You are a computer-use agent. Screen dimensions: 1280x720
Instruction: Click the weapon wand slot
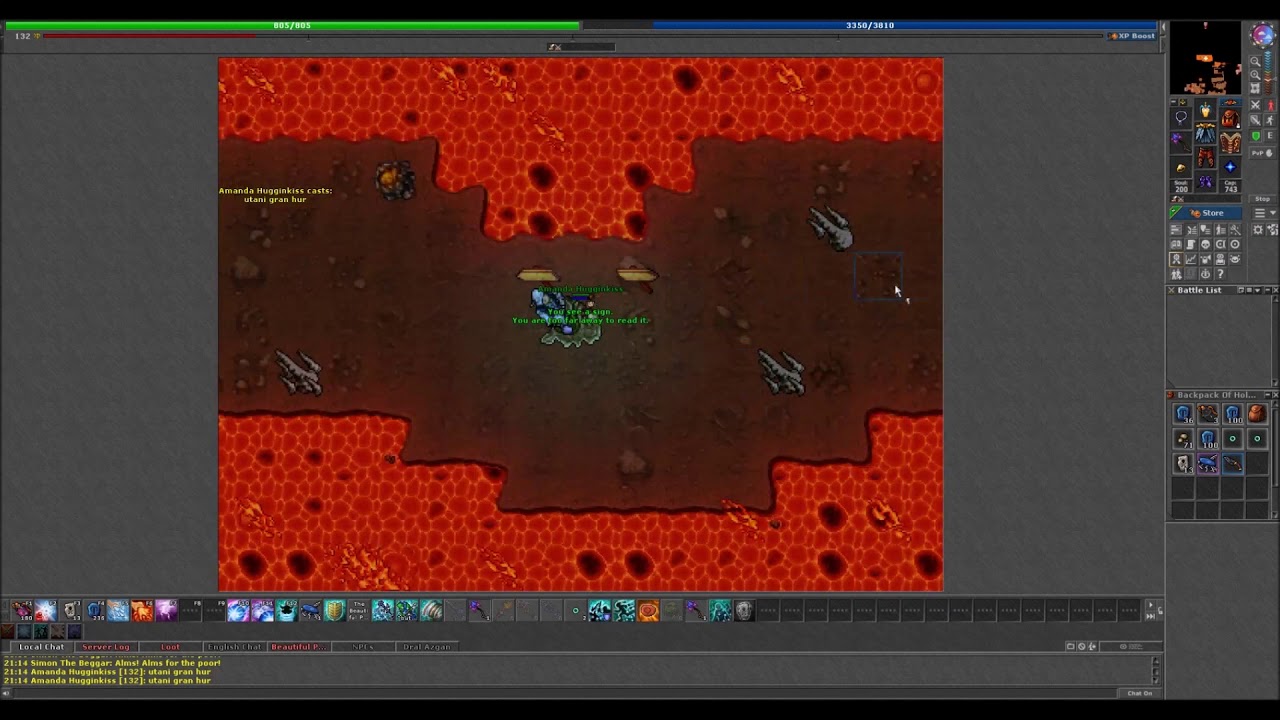(x=1181, y=142)
